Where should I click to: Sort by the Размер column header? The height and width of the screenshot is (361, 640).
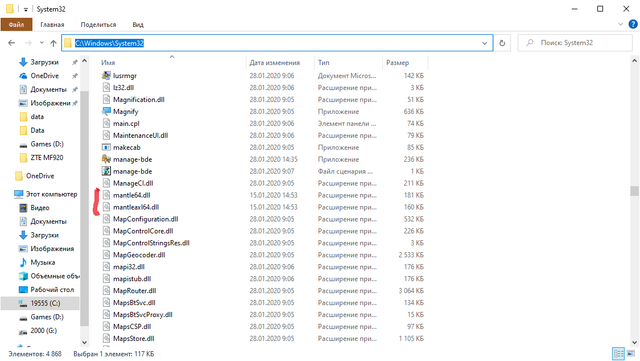398,62
